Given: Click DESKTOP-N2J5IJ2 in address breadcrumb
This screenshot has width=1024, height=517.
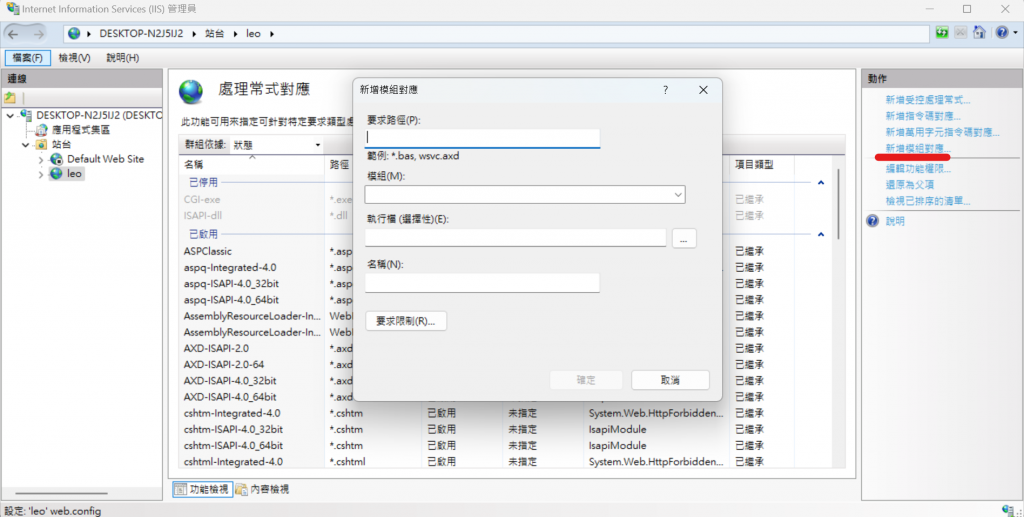Looking at the screenshot, I should pos(141,33).
